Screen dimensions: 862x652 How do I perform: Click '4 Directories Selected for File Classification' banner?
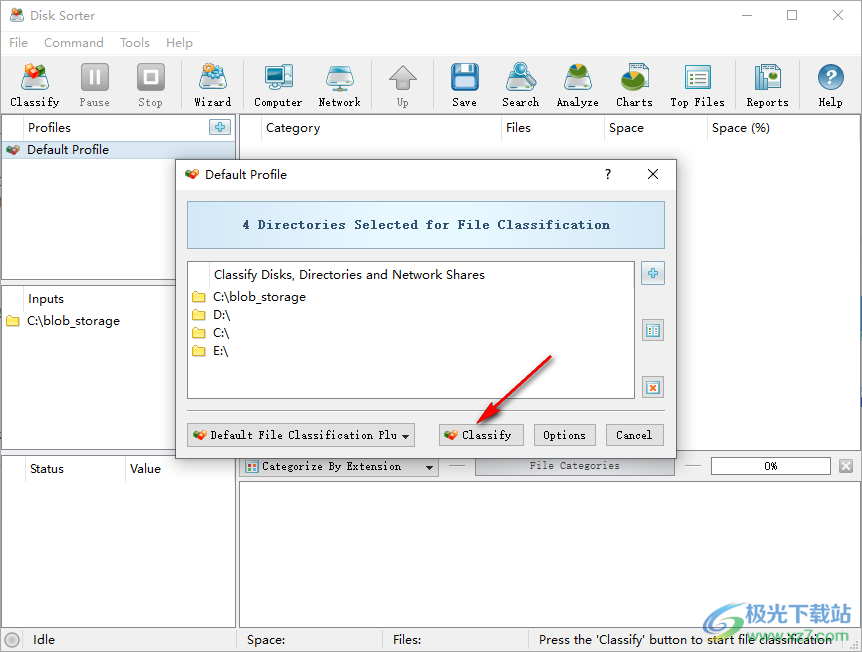pos(426,225)
